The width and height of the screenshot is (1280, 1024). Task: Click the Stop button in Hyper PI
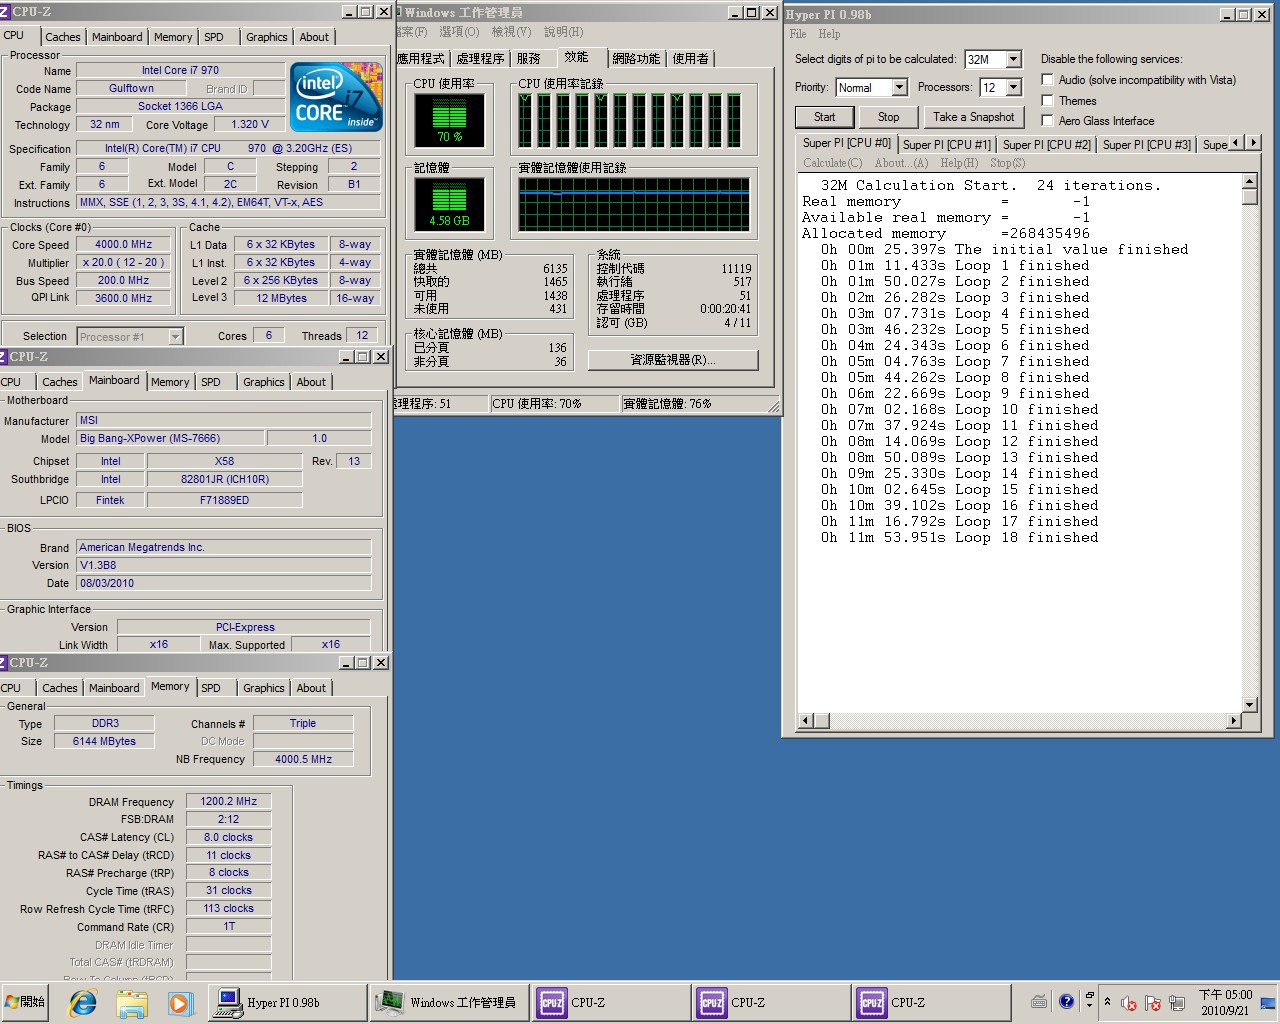(x=888, y=117)
